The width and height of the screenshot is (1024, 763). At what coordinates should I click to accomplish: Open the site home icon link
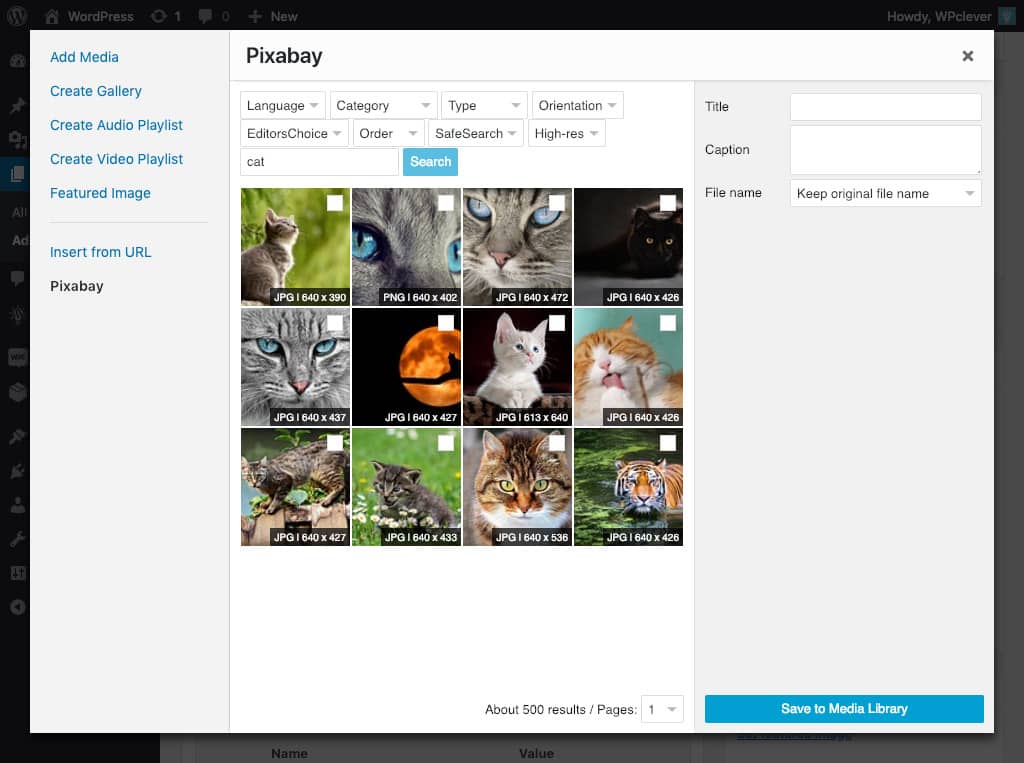tap(52, 16)
